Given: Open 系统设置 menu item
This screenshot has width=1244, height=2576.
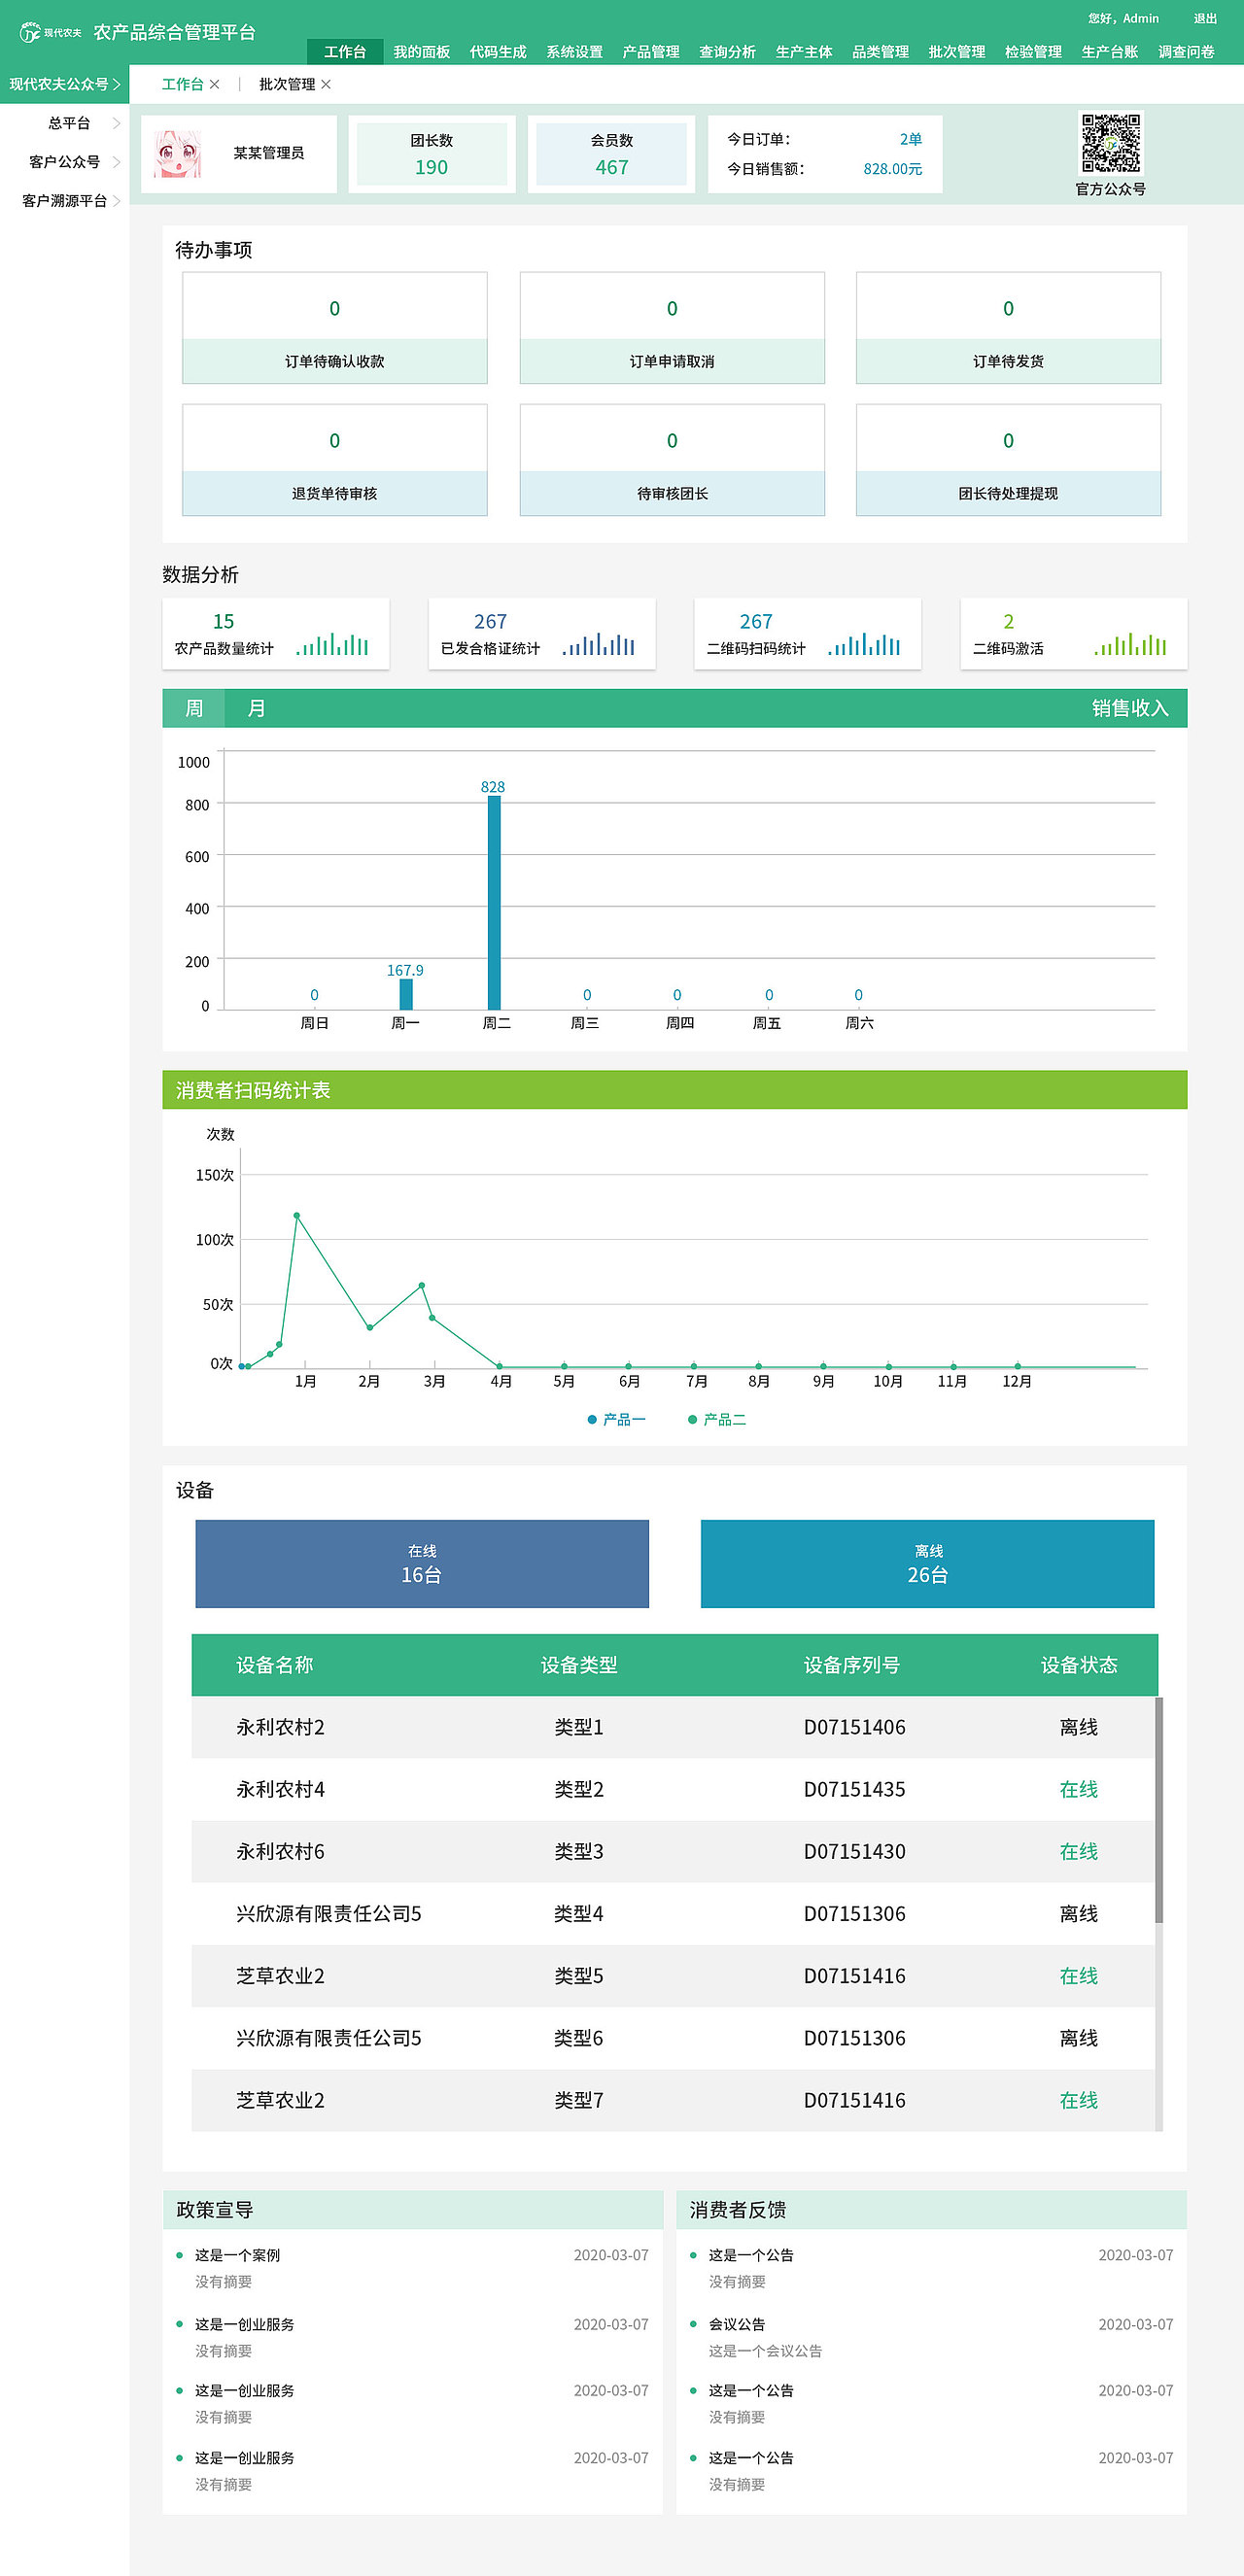Looking at the screenshot, I should pyautogui.click(x=574, y=52).
